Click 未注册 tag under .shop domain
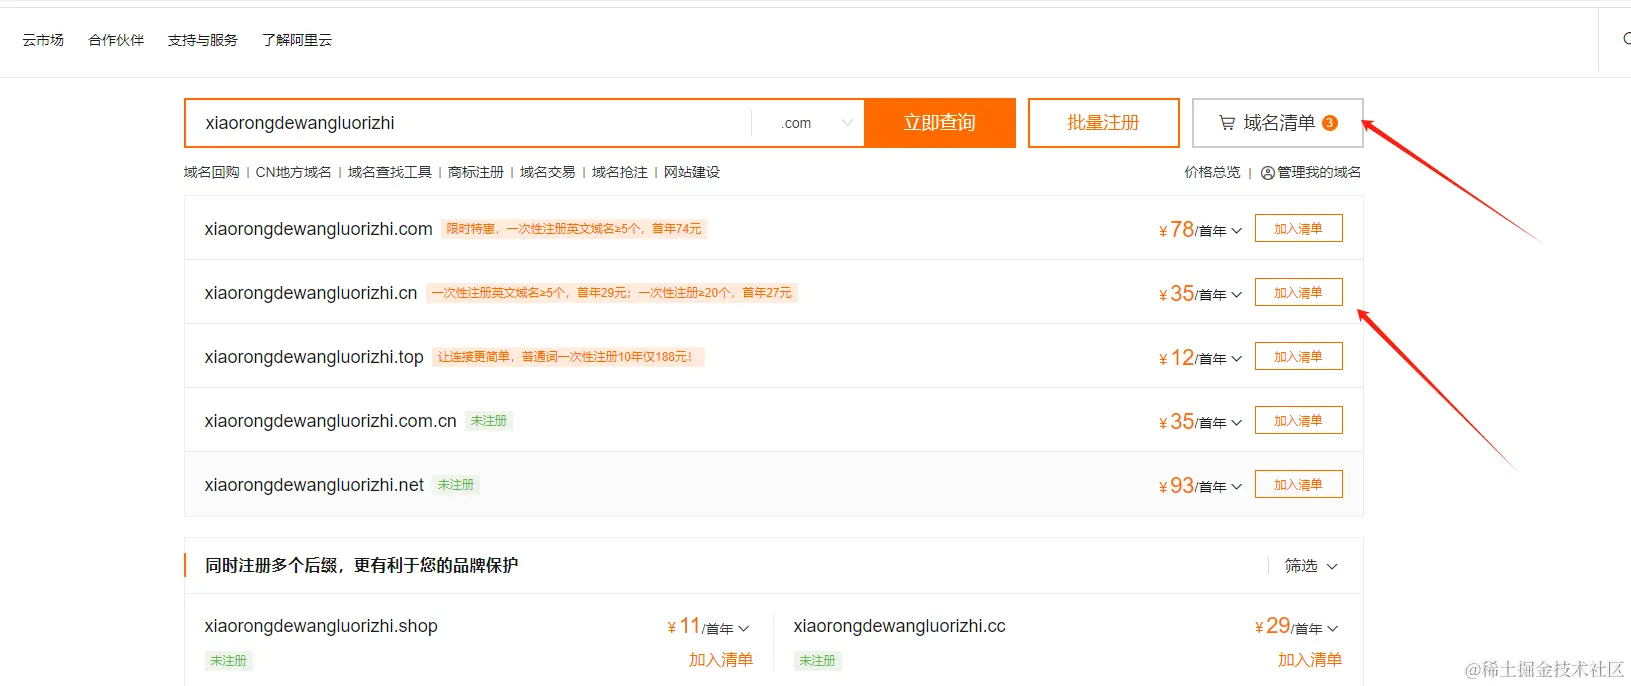 [229, 661]
